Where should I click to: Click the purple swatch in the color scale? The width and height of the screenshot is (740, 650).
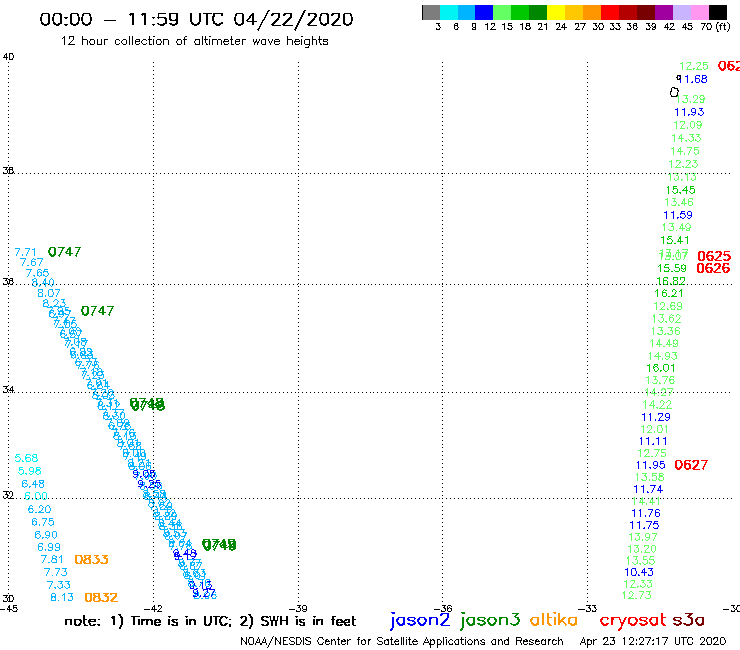[664, 13]
